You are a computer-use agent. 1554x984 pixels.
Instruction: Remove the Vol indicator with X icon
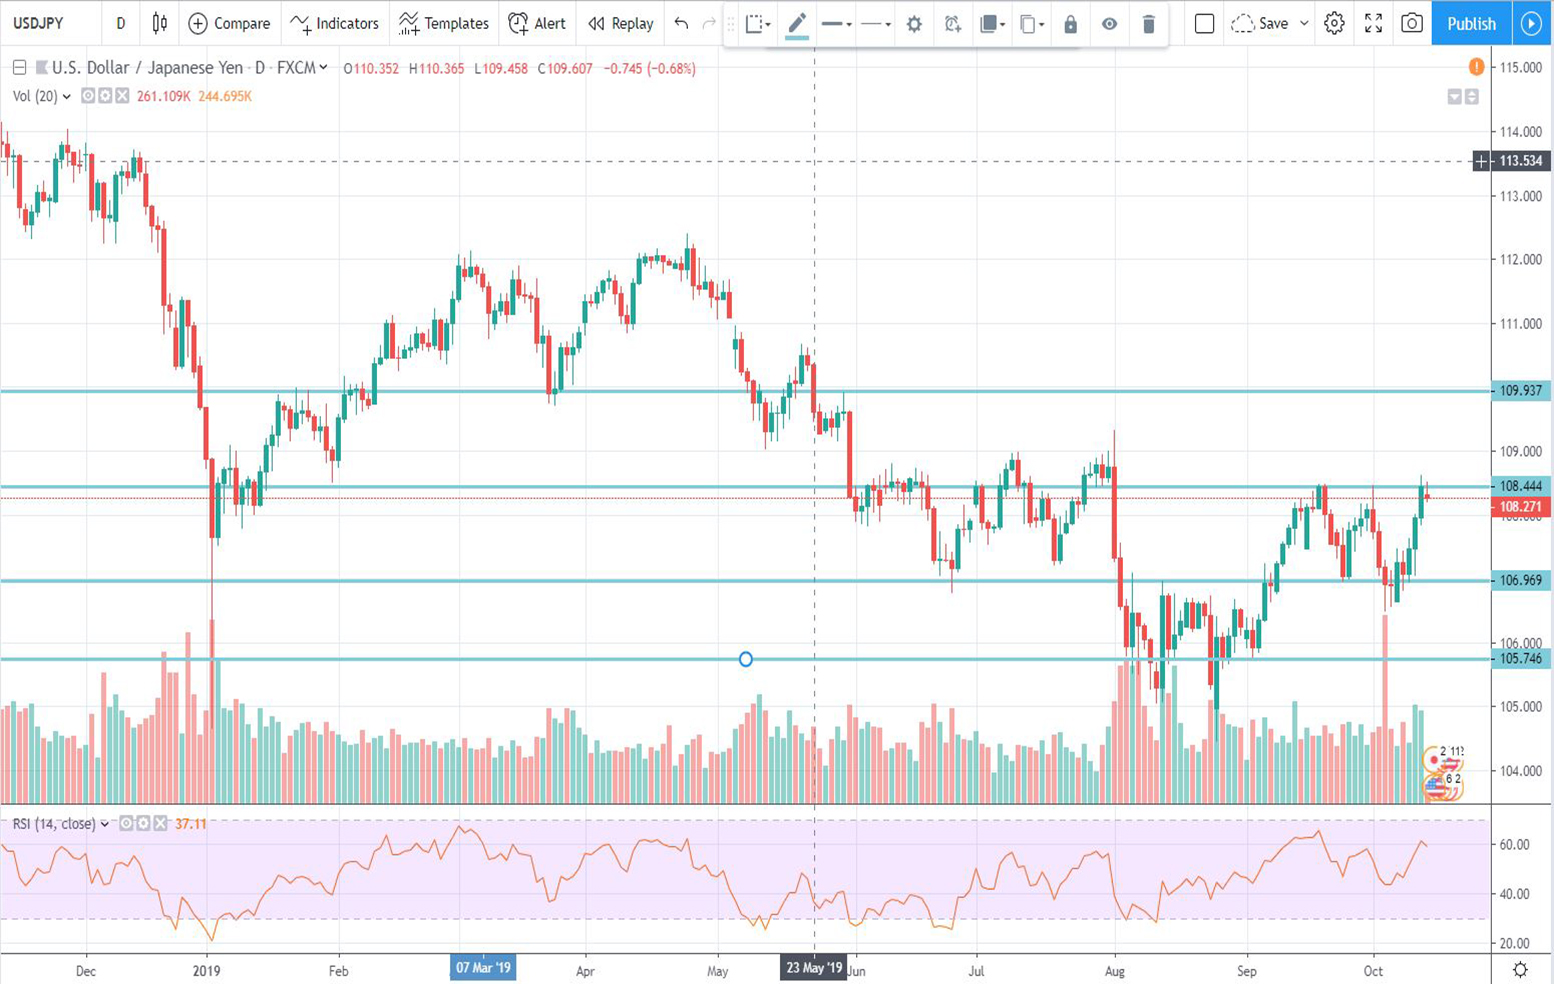[121, 96]
